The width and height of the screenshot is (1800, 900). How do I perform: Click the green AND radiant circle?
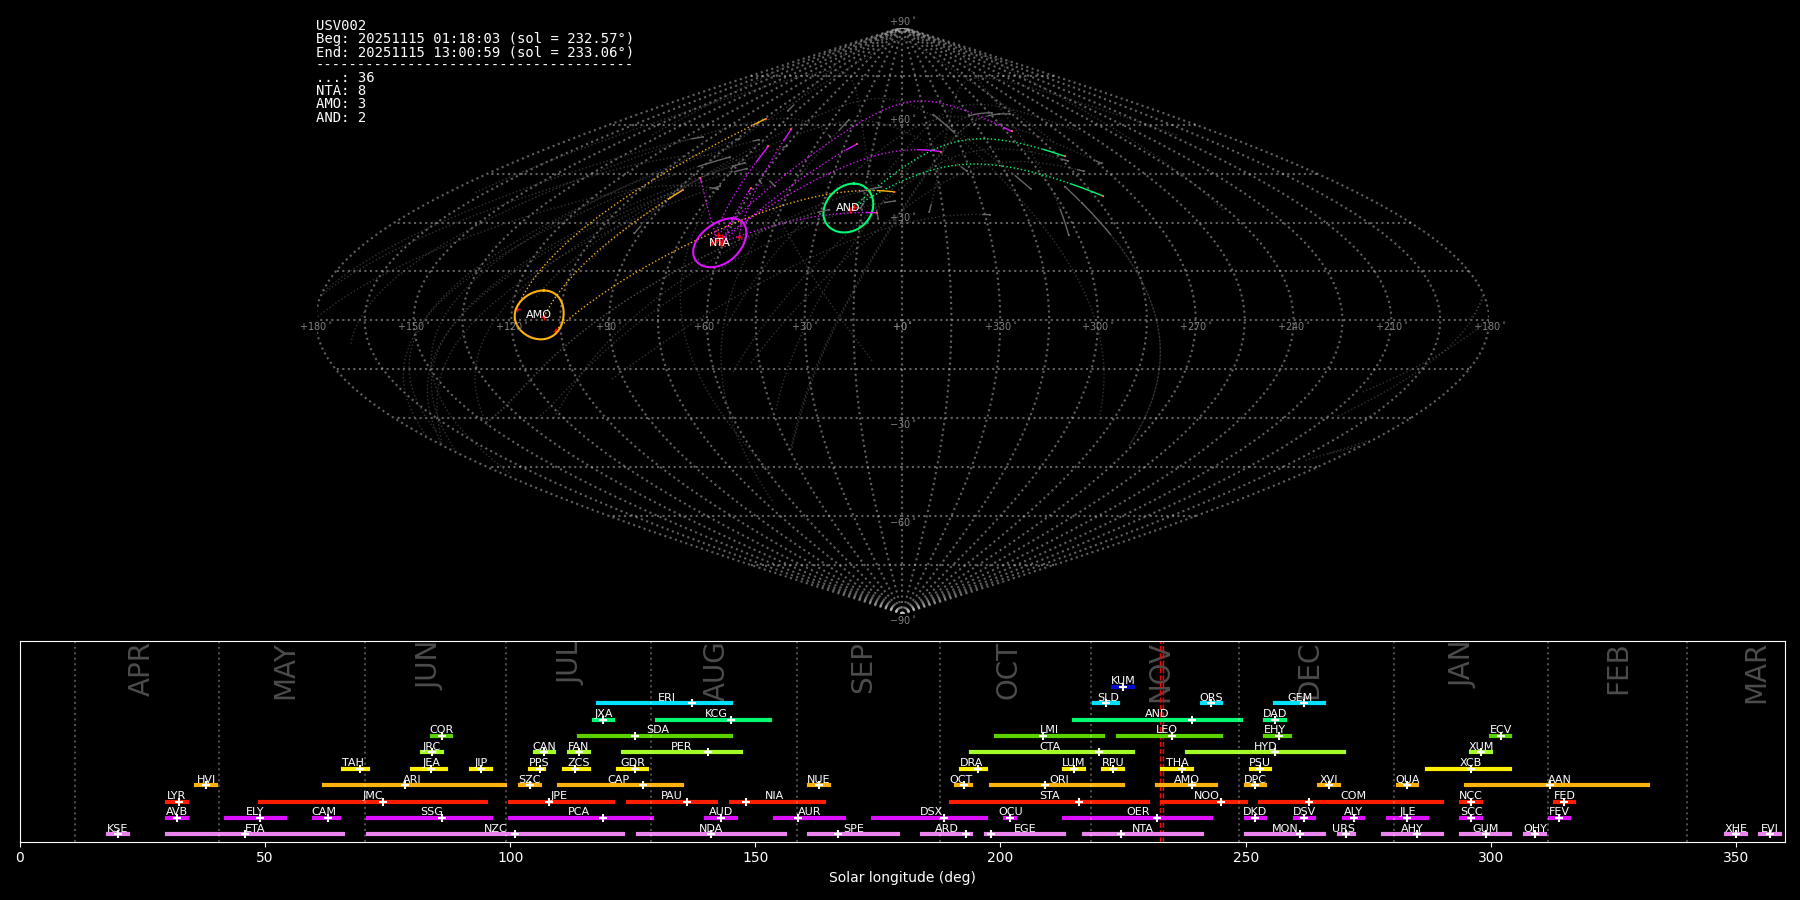(848, 208)
